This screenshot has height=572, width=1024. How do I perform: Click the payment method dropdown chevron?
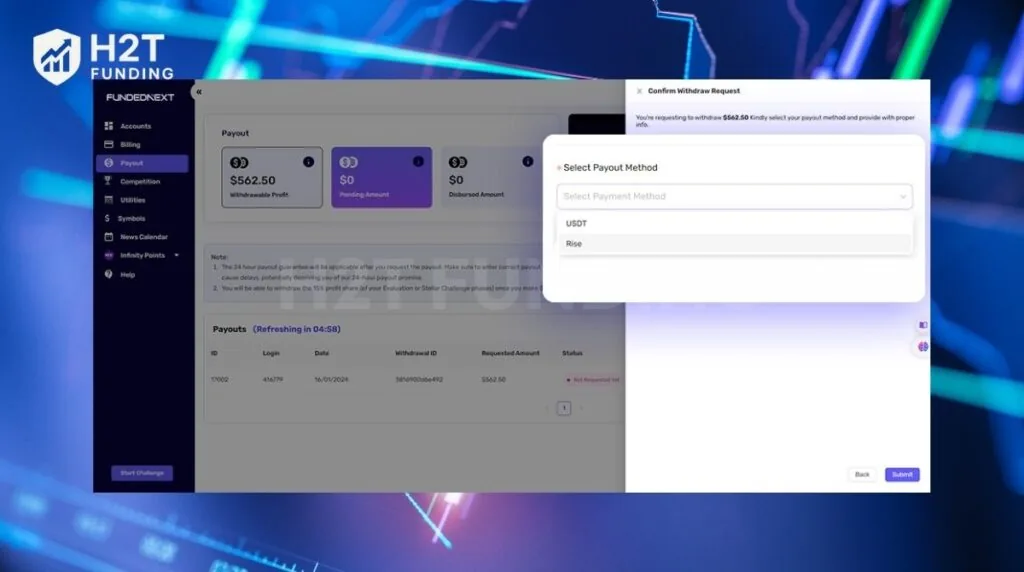click(x=903, y=197)
